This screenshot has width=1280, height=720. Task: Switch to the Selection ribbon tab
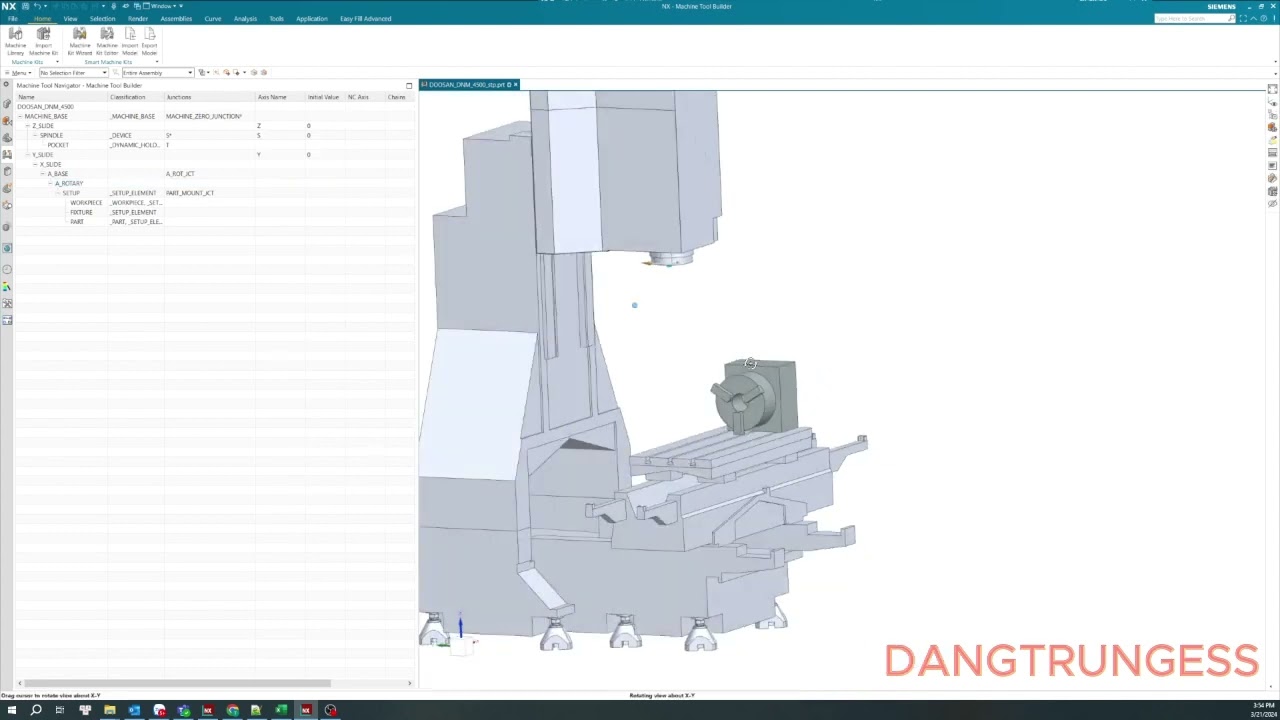click(x=102, y=19)
